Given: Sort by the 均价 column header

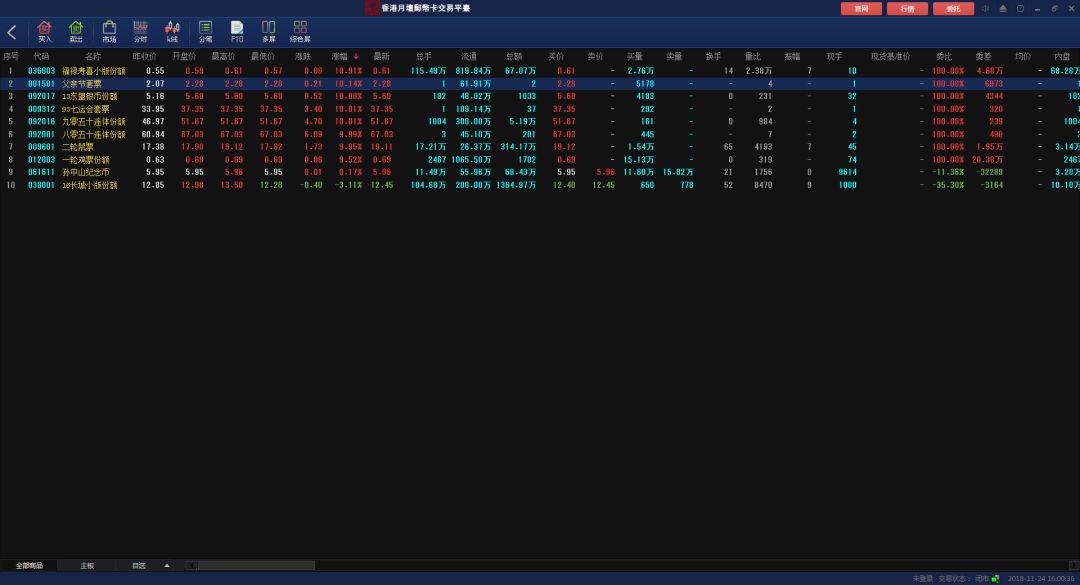Looking at the screenshot, I should pos(1023,57).
